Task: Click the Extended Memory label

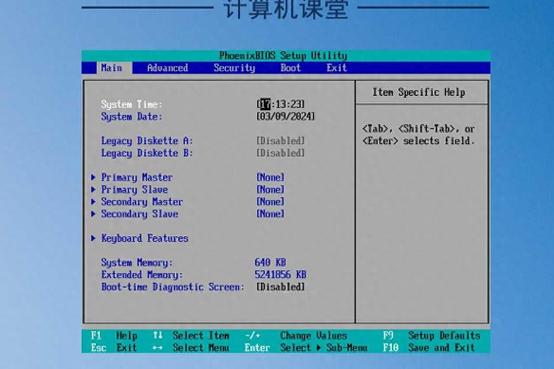Action: 142,275
